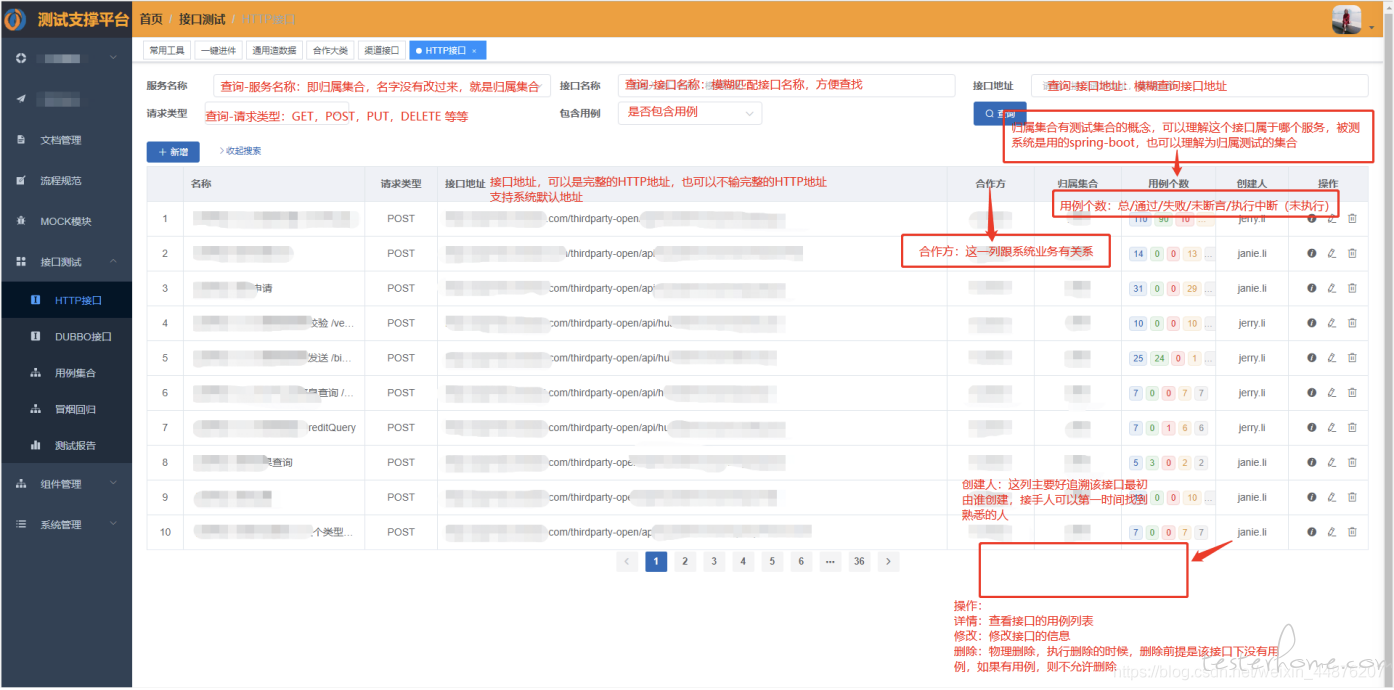Open MOCK模块 in the sidebar
Image resolution: width=1394 pixels, height=690 pixels.
65,221
